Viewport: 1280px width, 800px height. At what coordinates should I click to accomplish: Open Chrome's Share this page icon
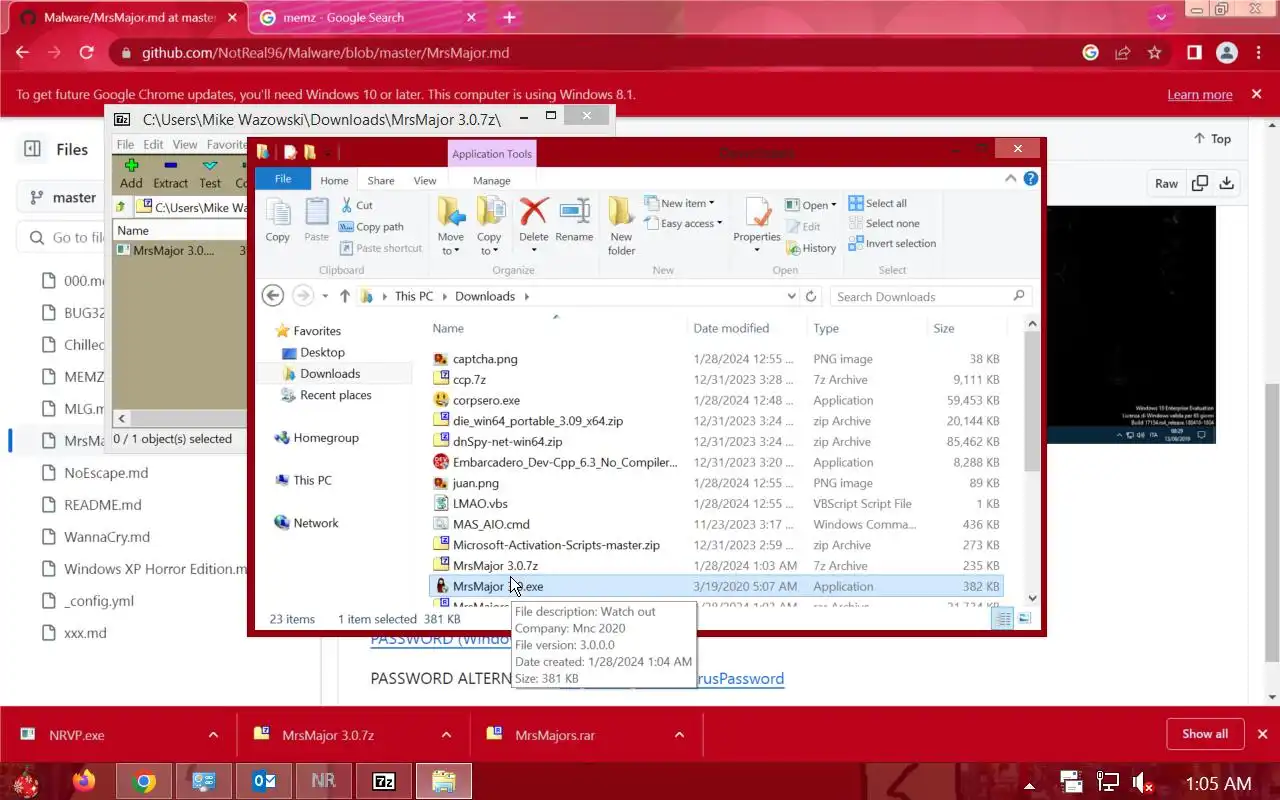point(1123,53)
